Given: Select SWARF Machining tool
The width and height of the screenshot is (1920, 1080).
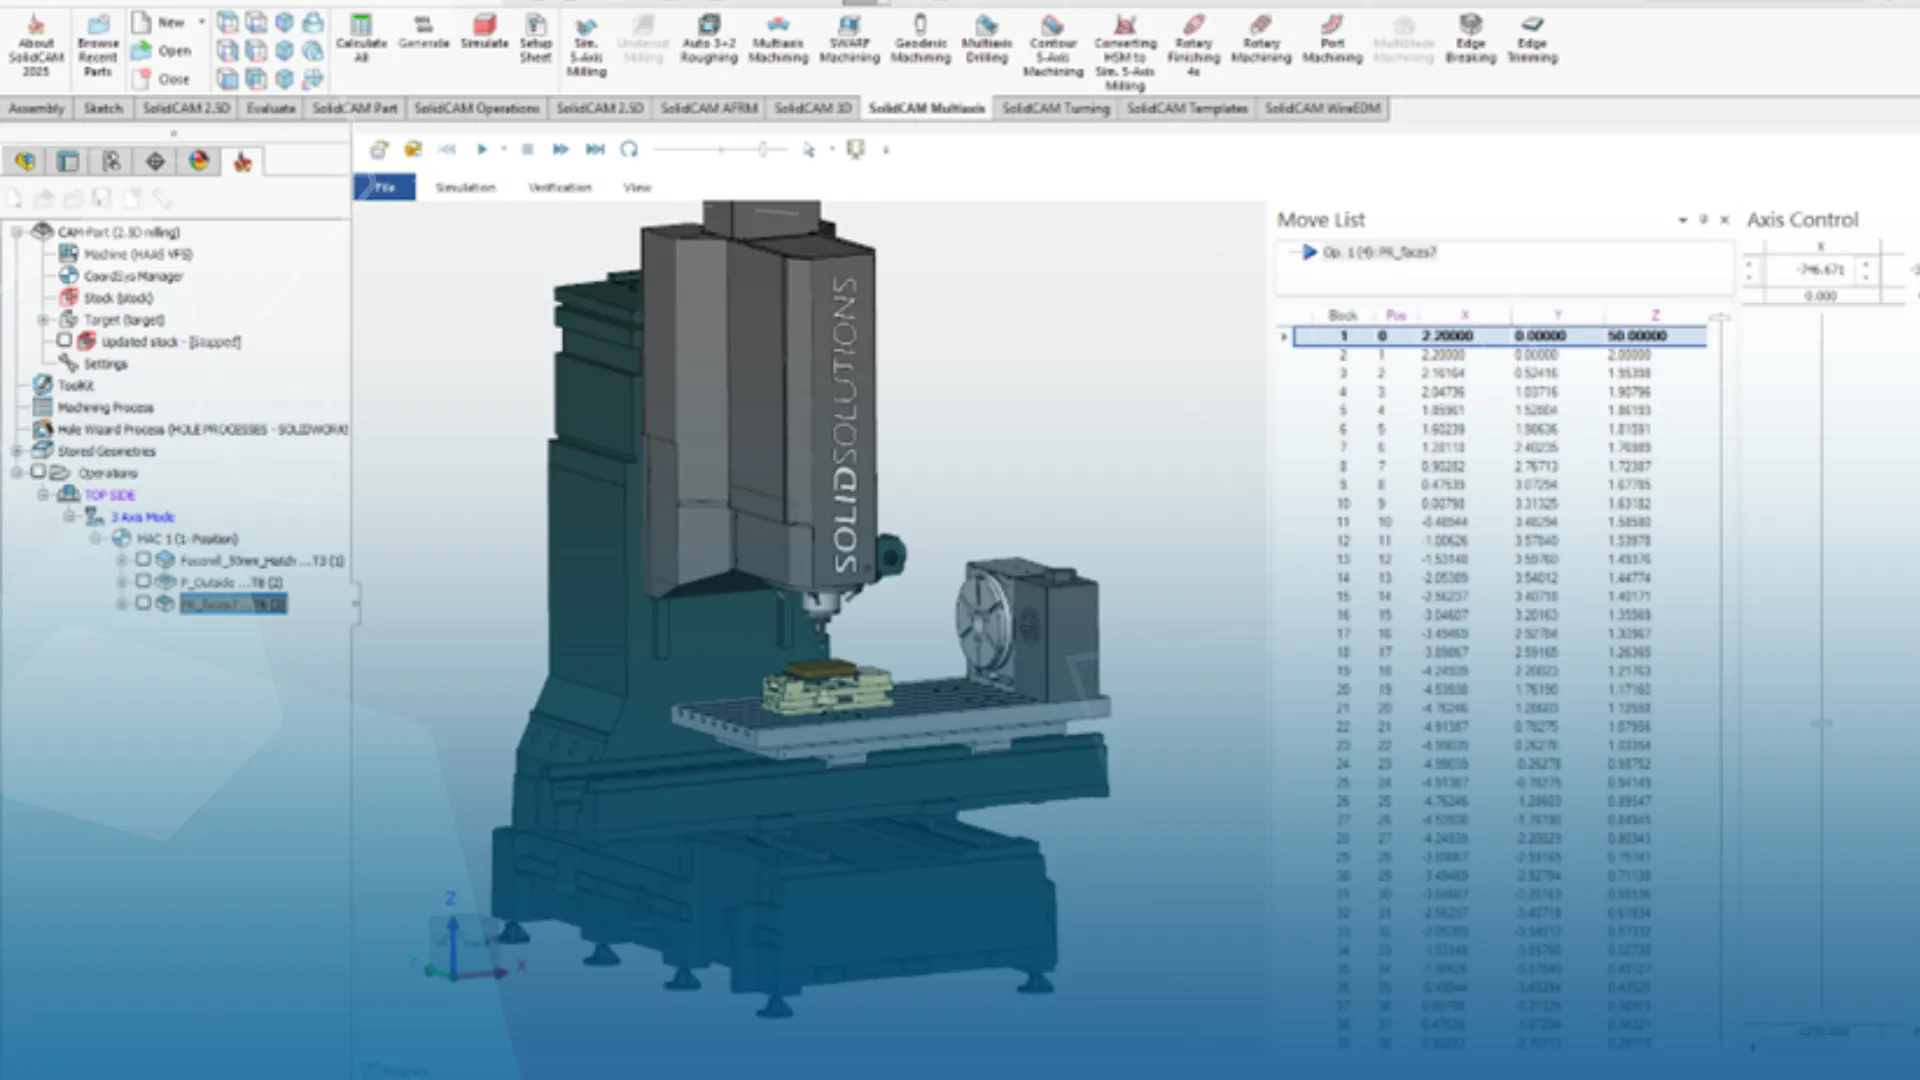Looking at the screenshot, I should pos(849,38).
